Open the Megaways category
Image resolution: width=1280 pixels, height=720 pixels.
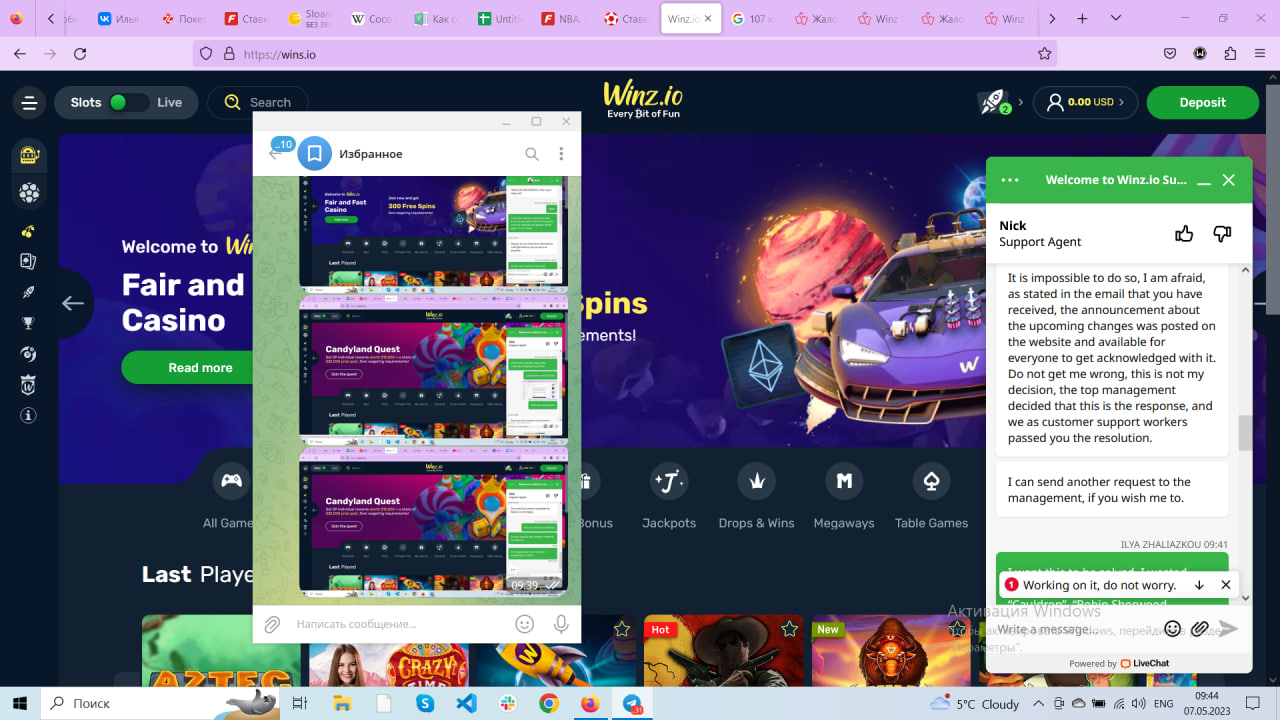844,496
